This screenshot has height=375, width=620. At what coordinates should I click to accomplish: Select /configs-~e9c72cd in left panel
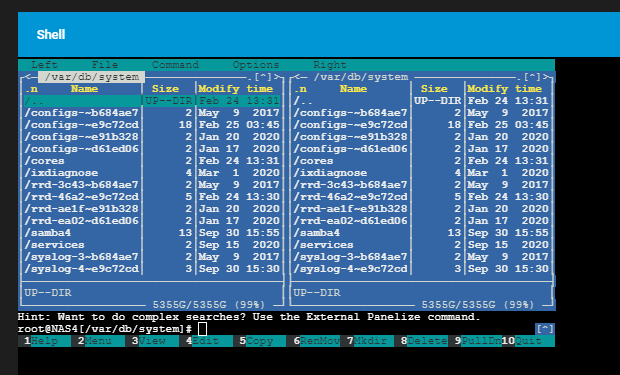(x=152, y=125)
